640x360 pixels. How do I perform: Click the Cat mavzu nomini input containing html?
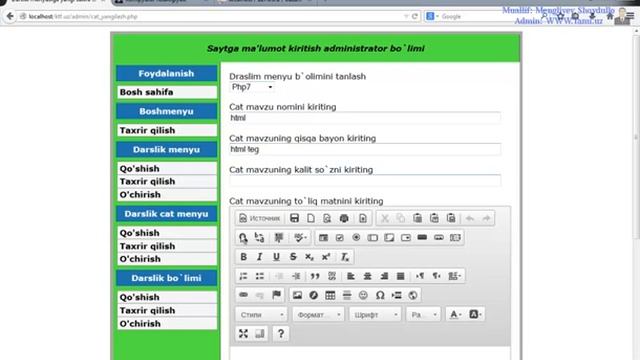[365, 118]
